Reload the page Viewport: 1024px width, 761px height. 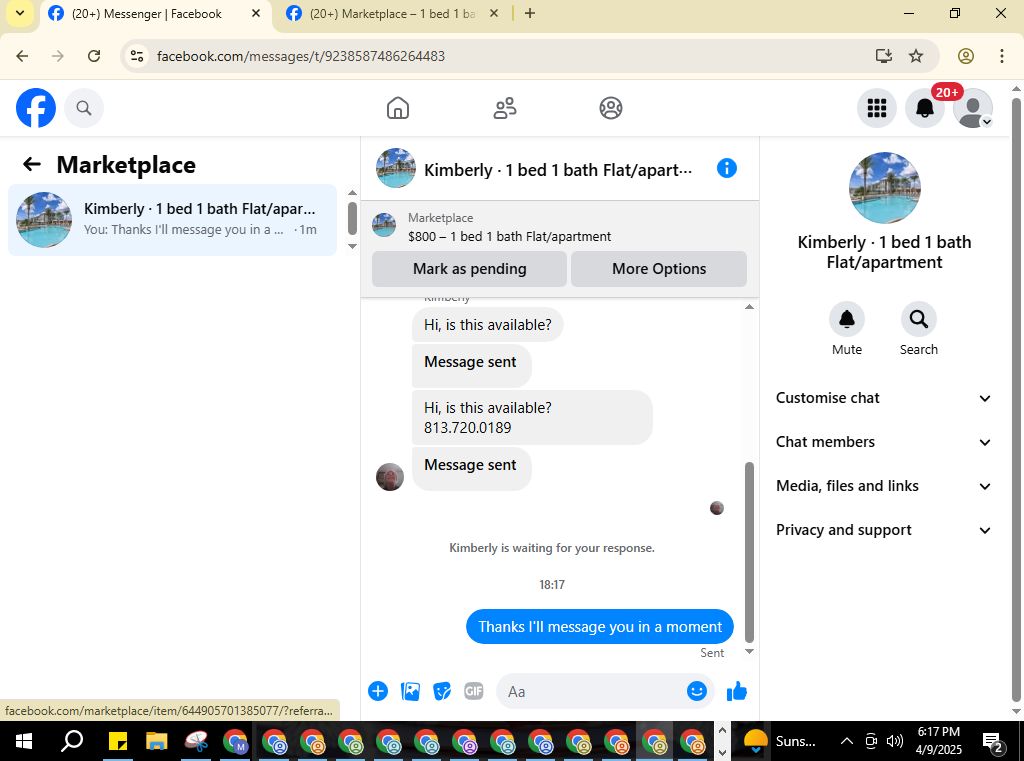(94, 56)
